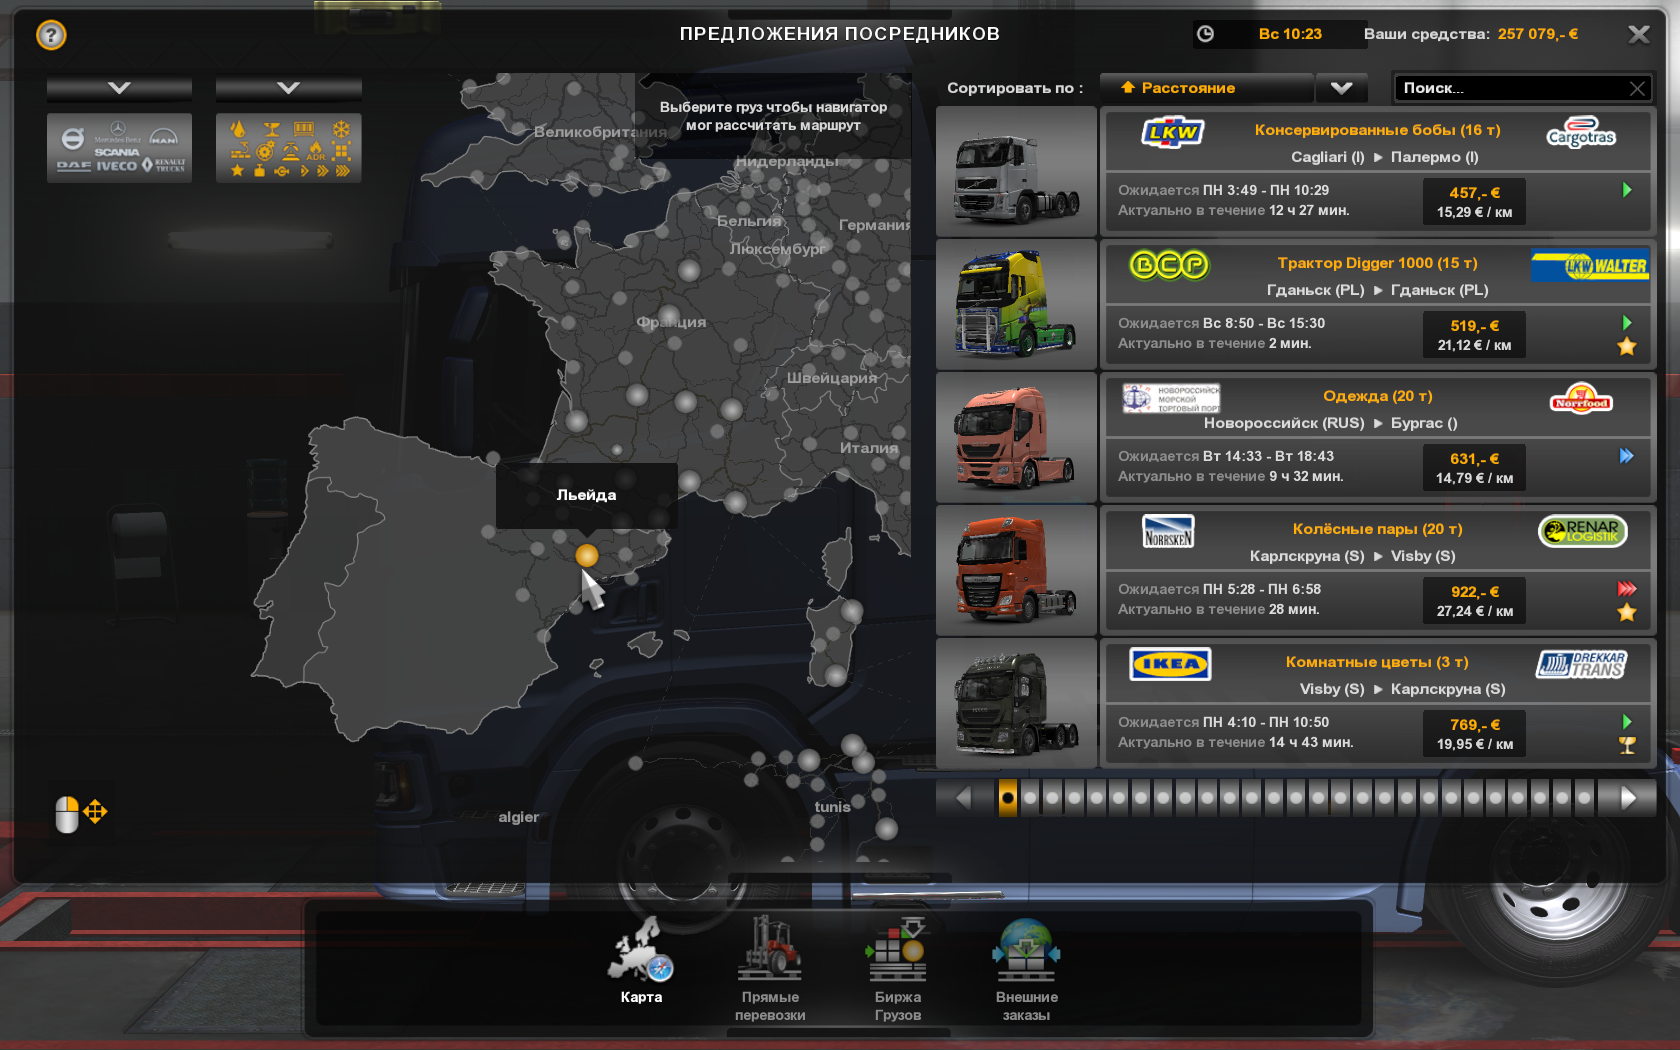Go to next page of offers
The image size is (1680, 1050).
pos(1627,798)
